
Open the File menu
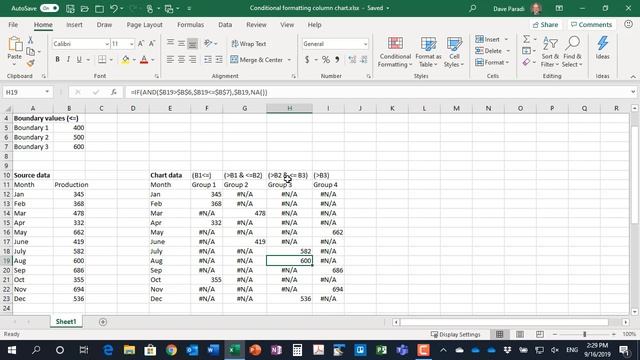click(x=13, y=25)
